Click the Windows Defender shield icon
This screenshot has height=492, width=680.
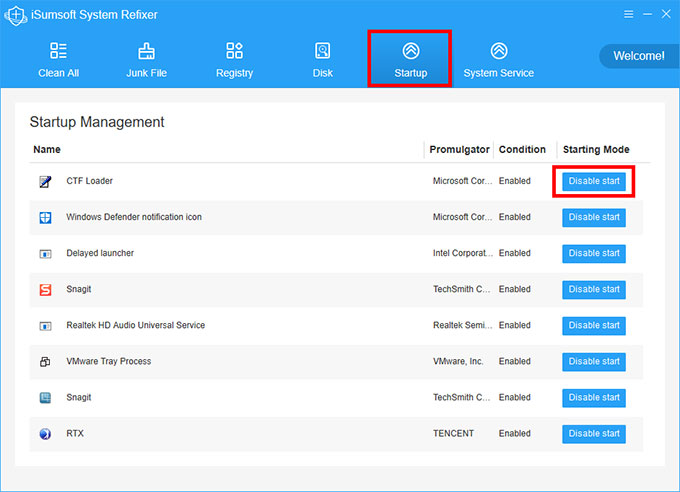[x=45, y=217]
